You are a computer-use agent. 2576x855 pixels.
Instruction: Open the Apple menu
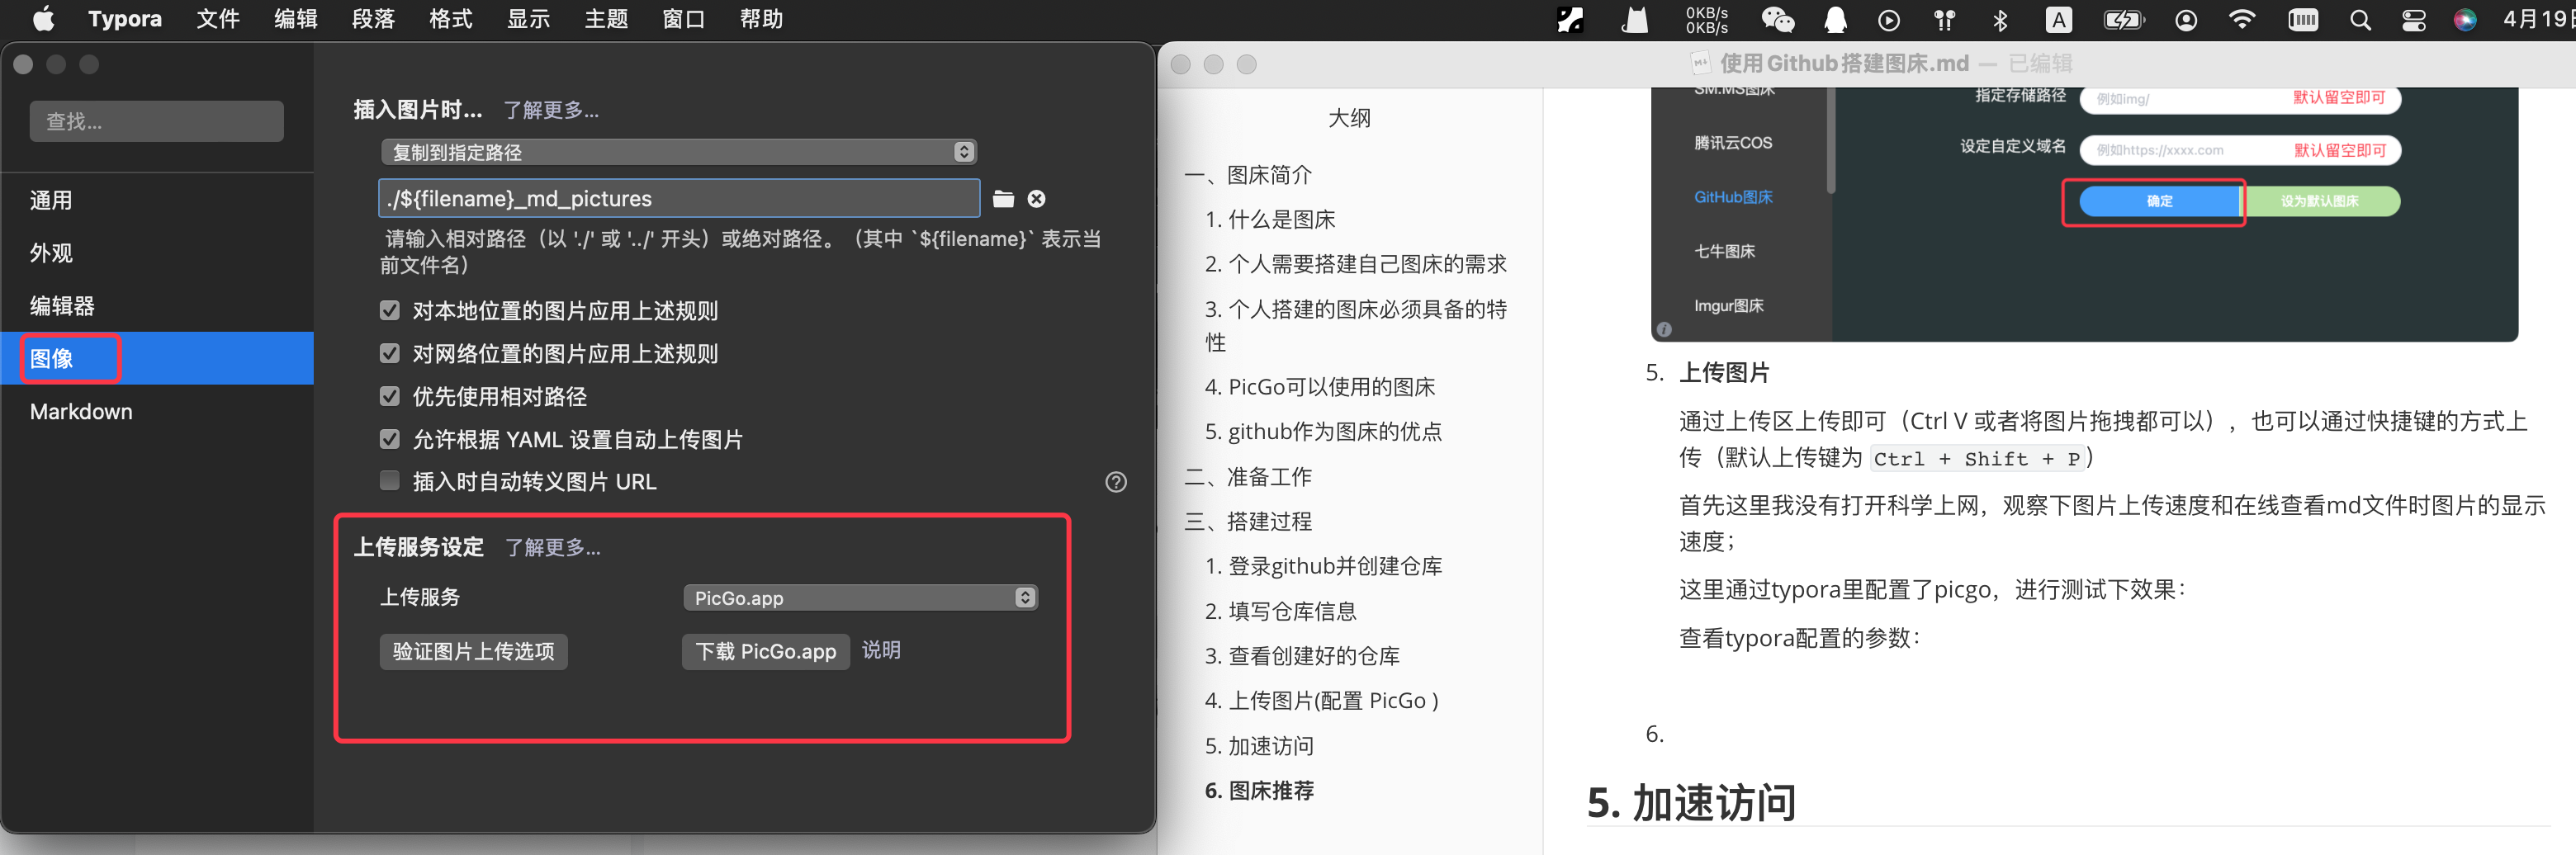click(43, 19)
